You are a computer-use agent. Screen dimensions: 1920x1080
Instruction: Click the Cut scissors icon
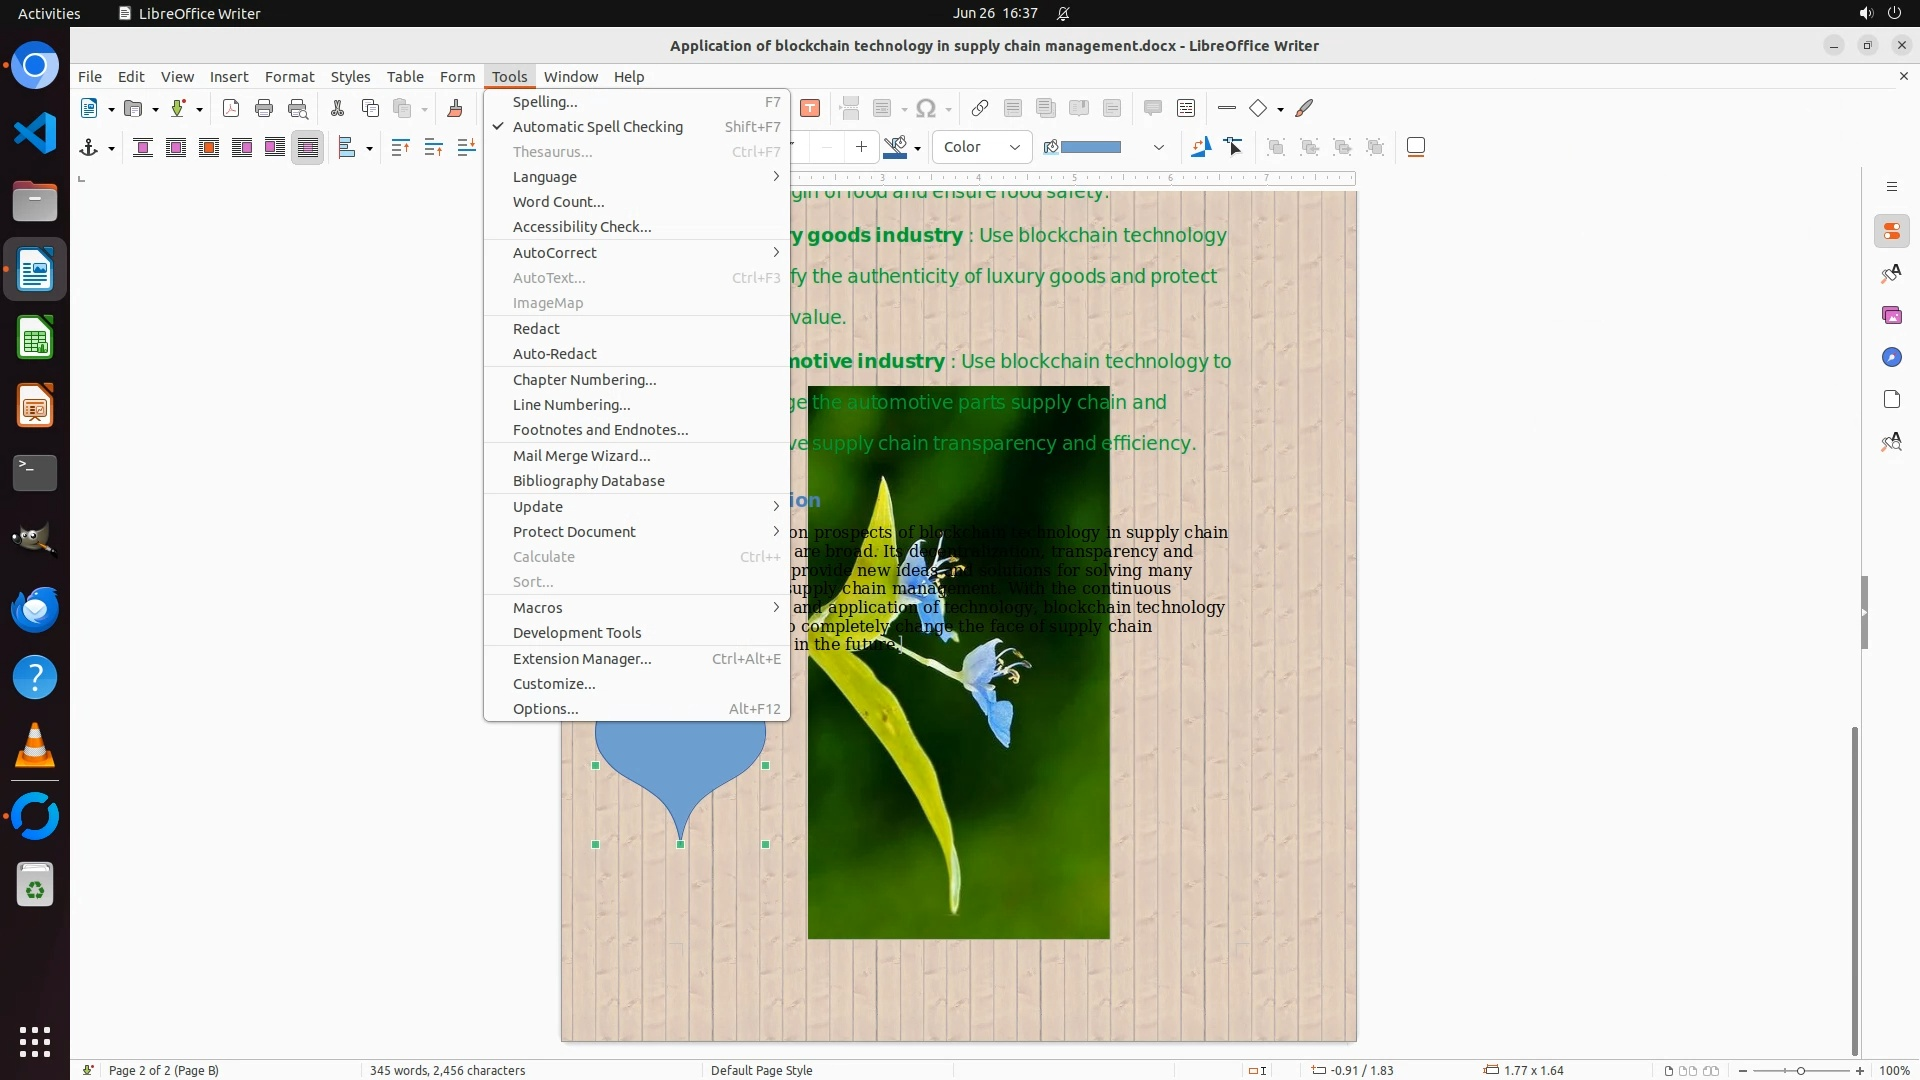pos(337,108)
